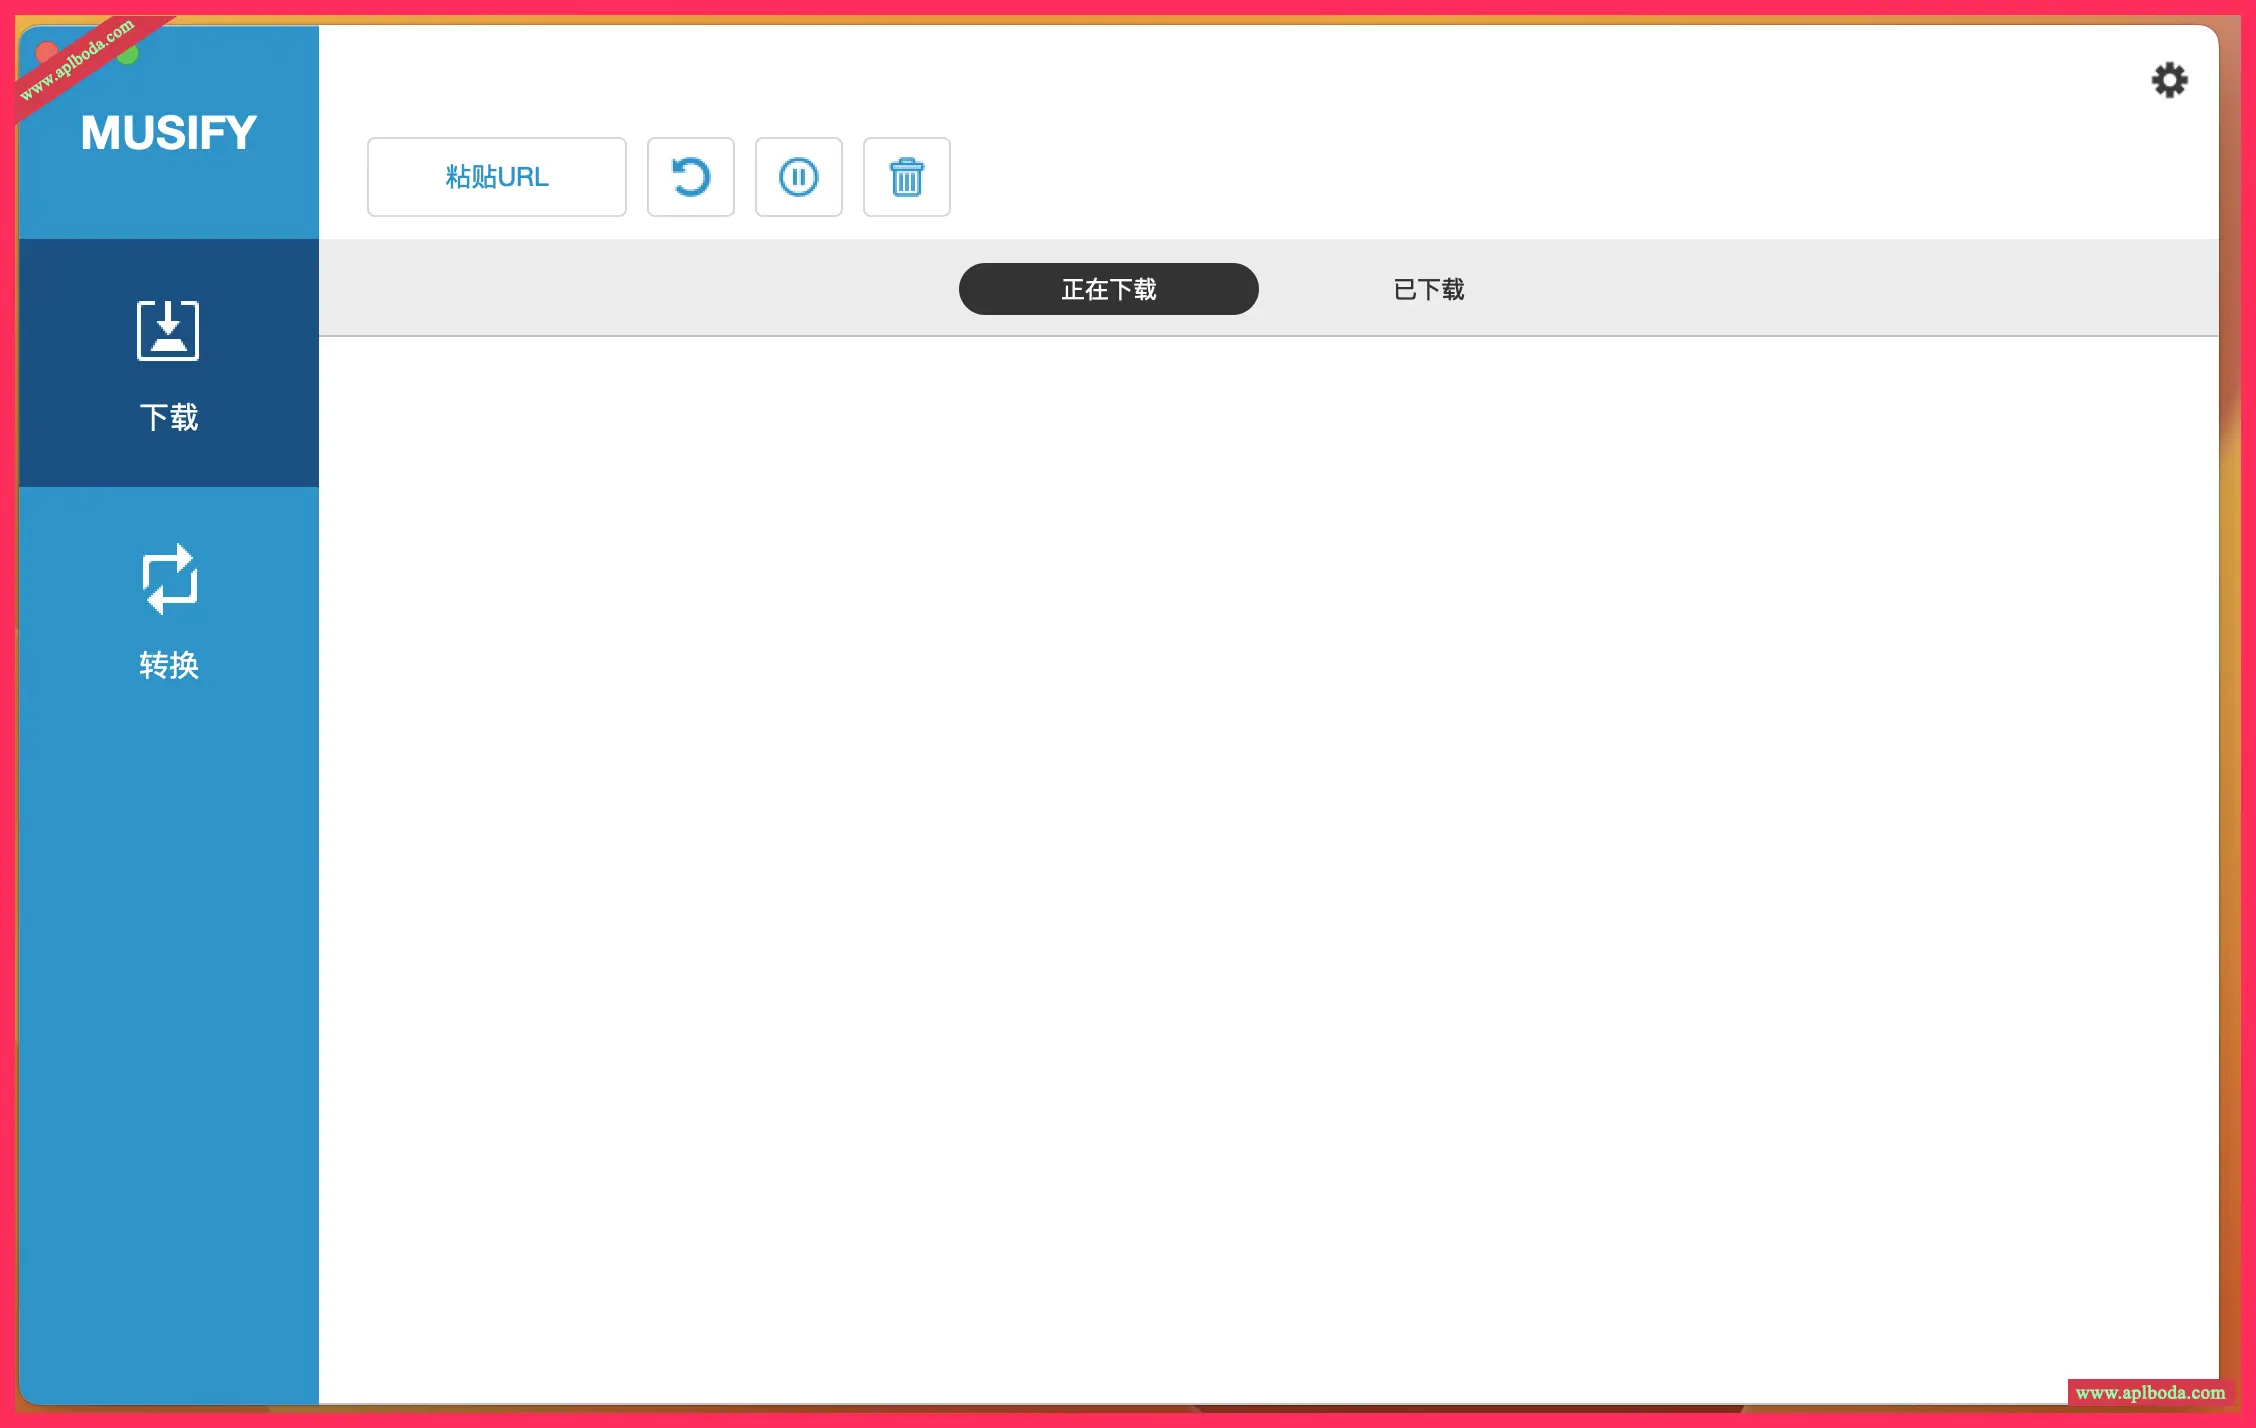Click the 转换 sidebar label
This screenshot has width=2256, height=1428.
click(168, 665)
